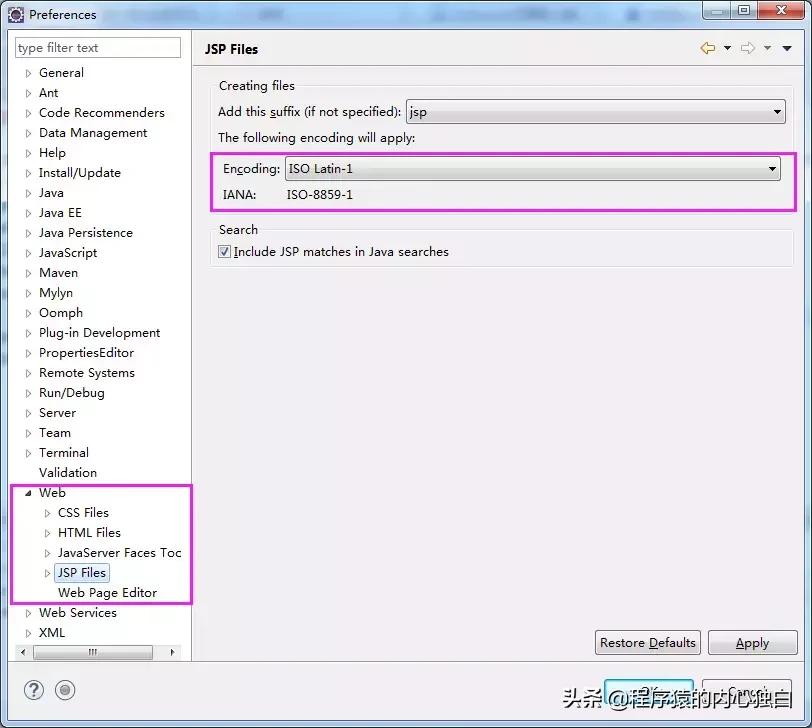Select Java EE preferences entry

coord(60,213)
